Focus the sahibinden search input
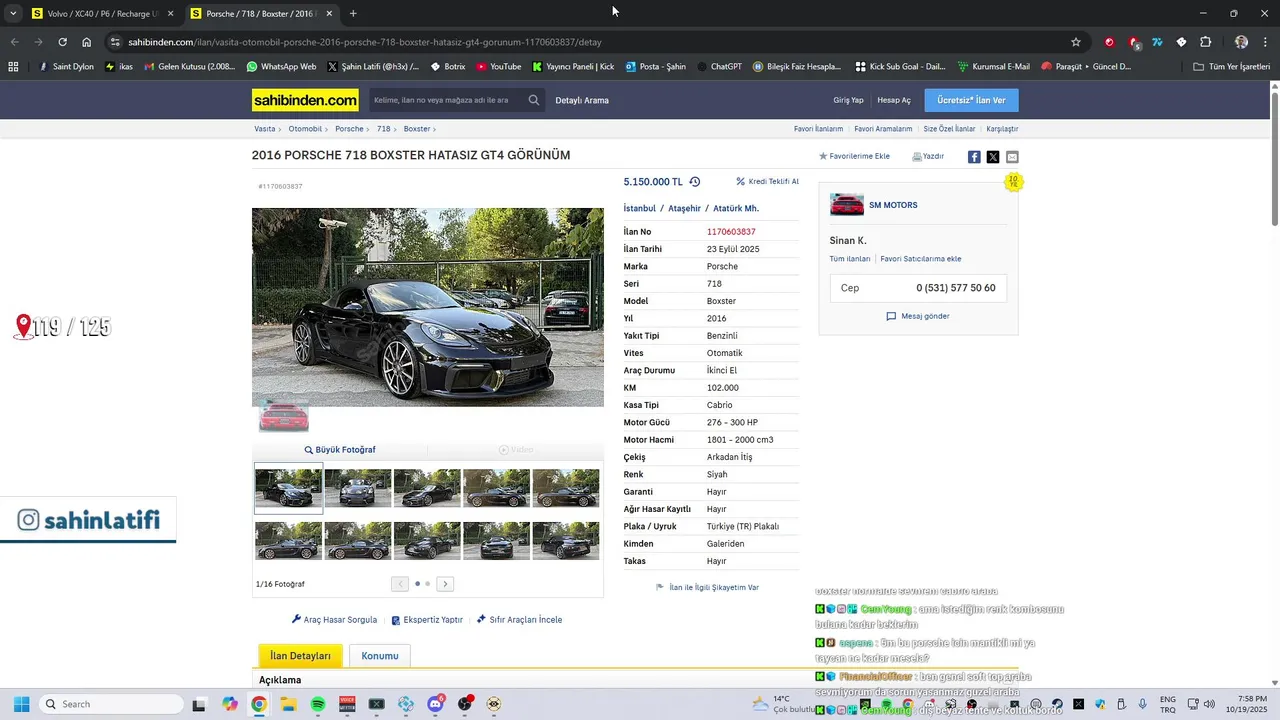Viewport: 1280px width, 720px height. (446, 100)
